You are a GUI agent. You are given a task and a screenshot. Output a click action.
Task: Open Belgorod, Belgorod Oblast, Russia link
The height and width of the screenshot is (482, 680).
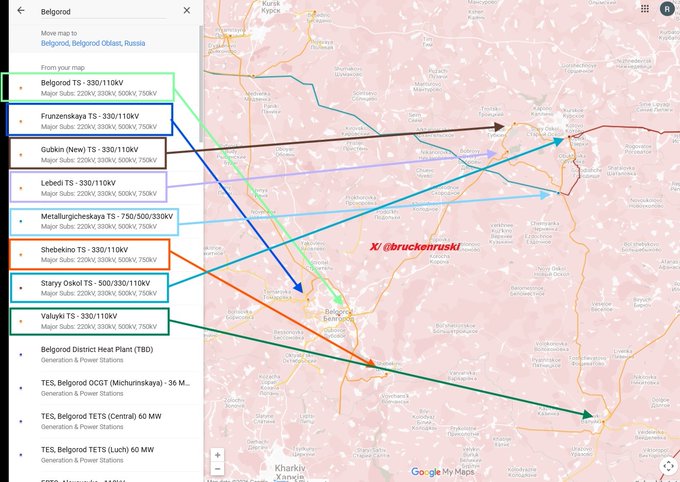(93, 43)
